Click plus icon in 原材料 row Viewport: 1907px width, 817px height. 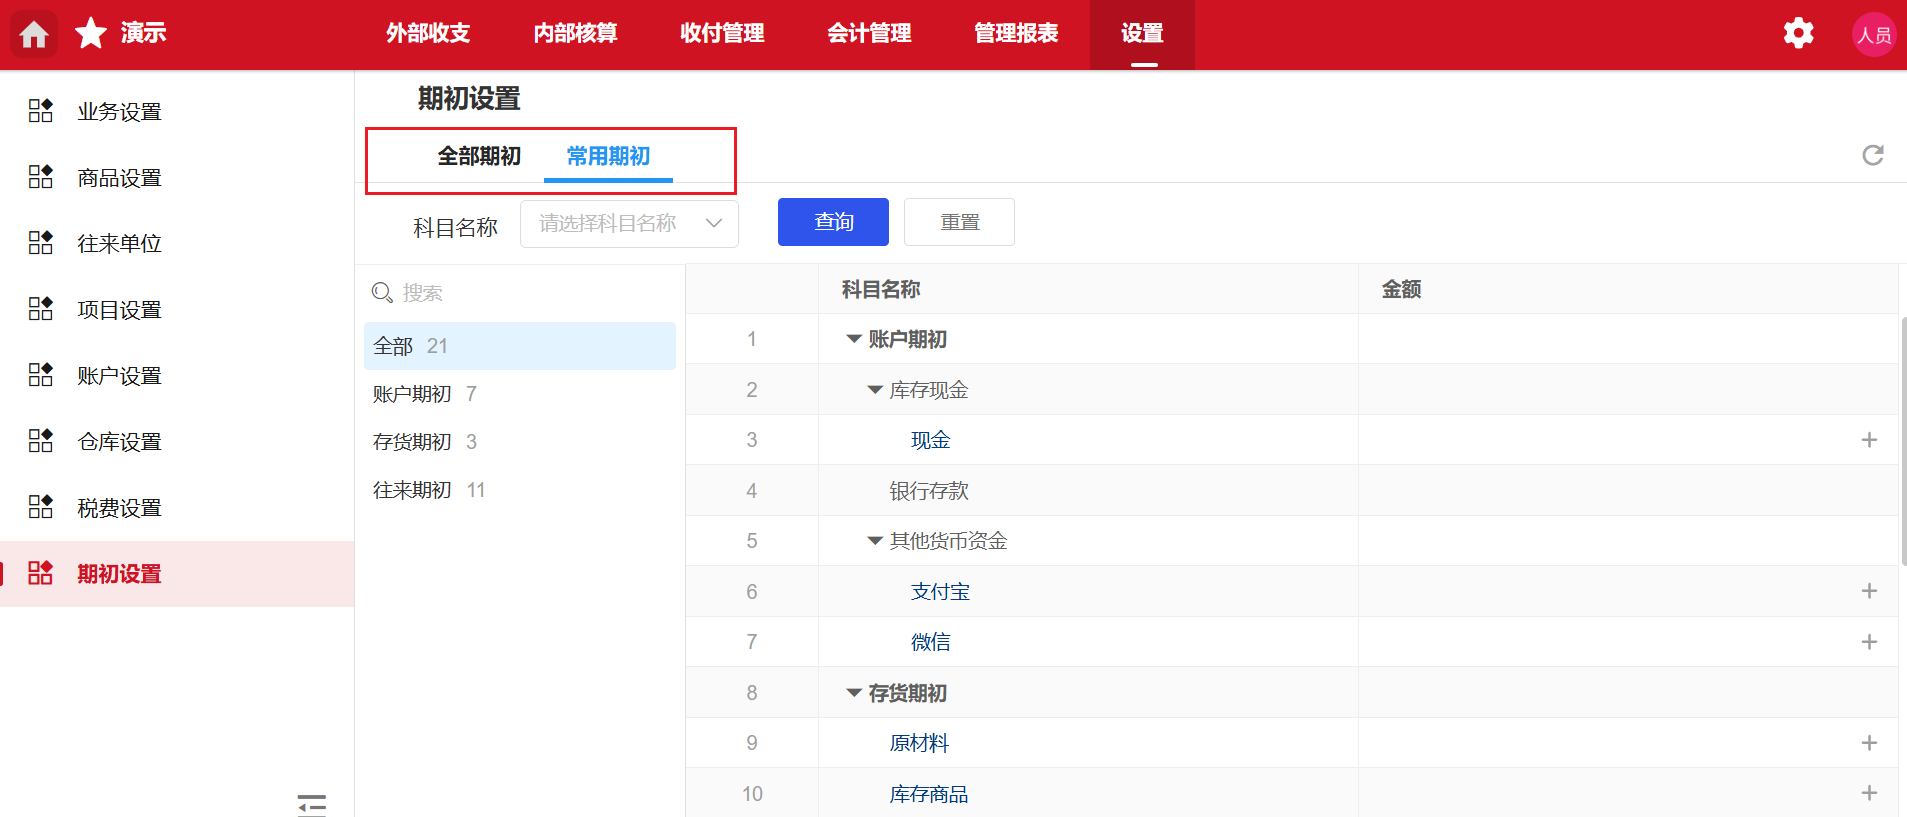click(x=1868, y=743)
